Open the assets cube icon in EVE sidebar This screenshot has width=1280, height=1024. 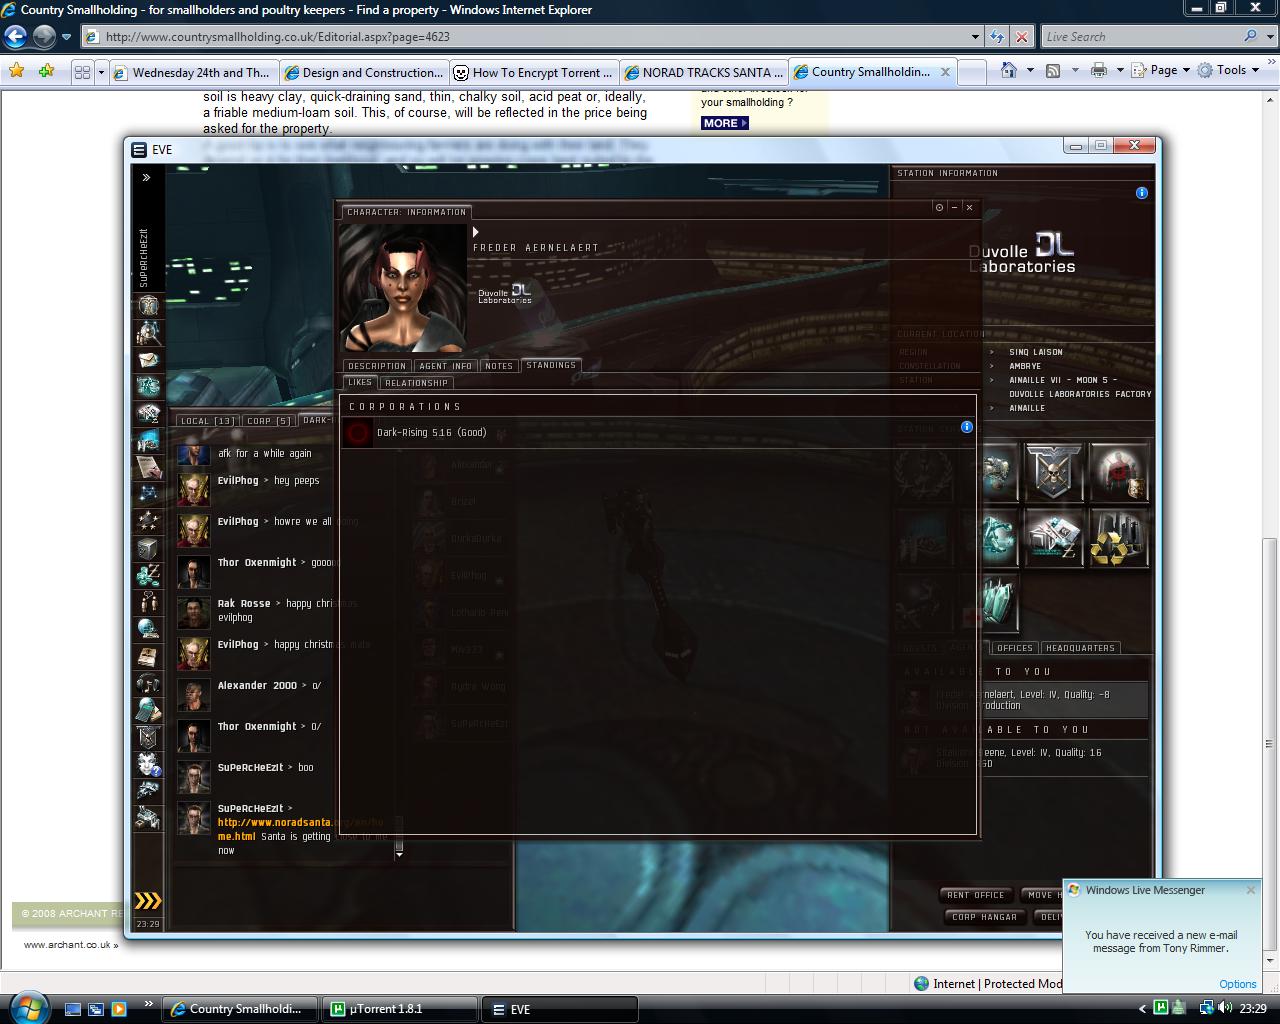pos(148,549)
